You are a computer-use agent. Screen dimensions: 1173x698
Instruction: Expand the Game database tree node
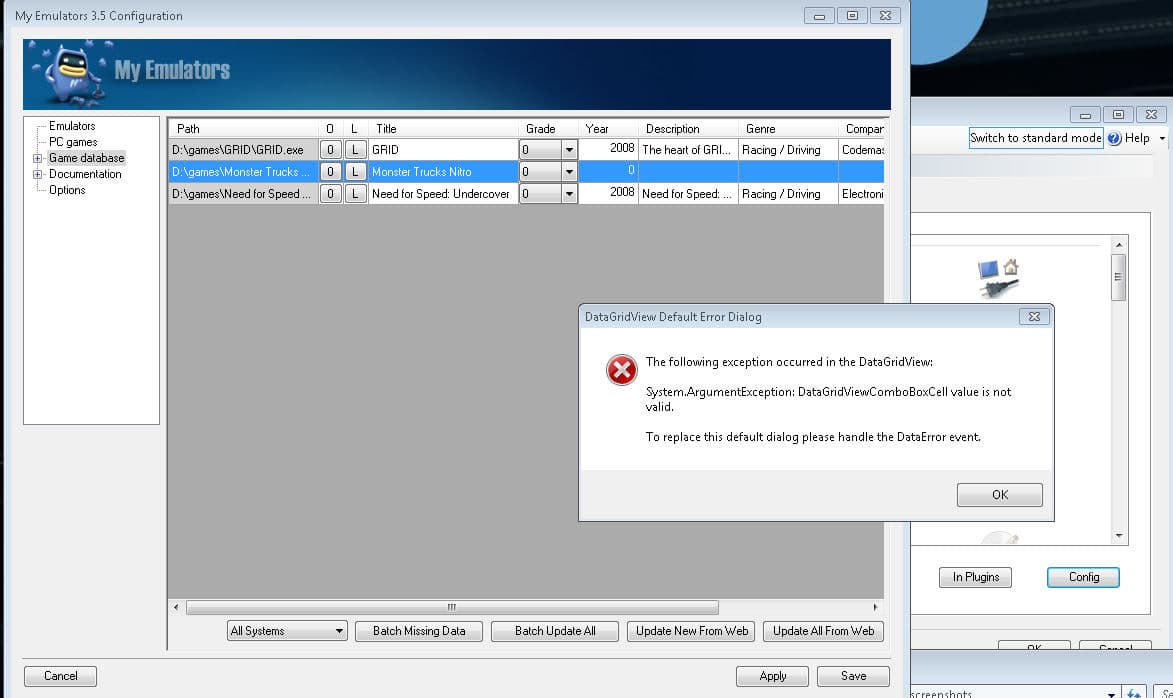click(37, 159)
